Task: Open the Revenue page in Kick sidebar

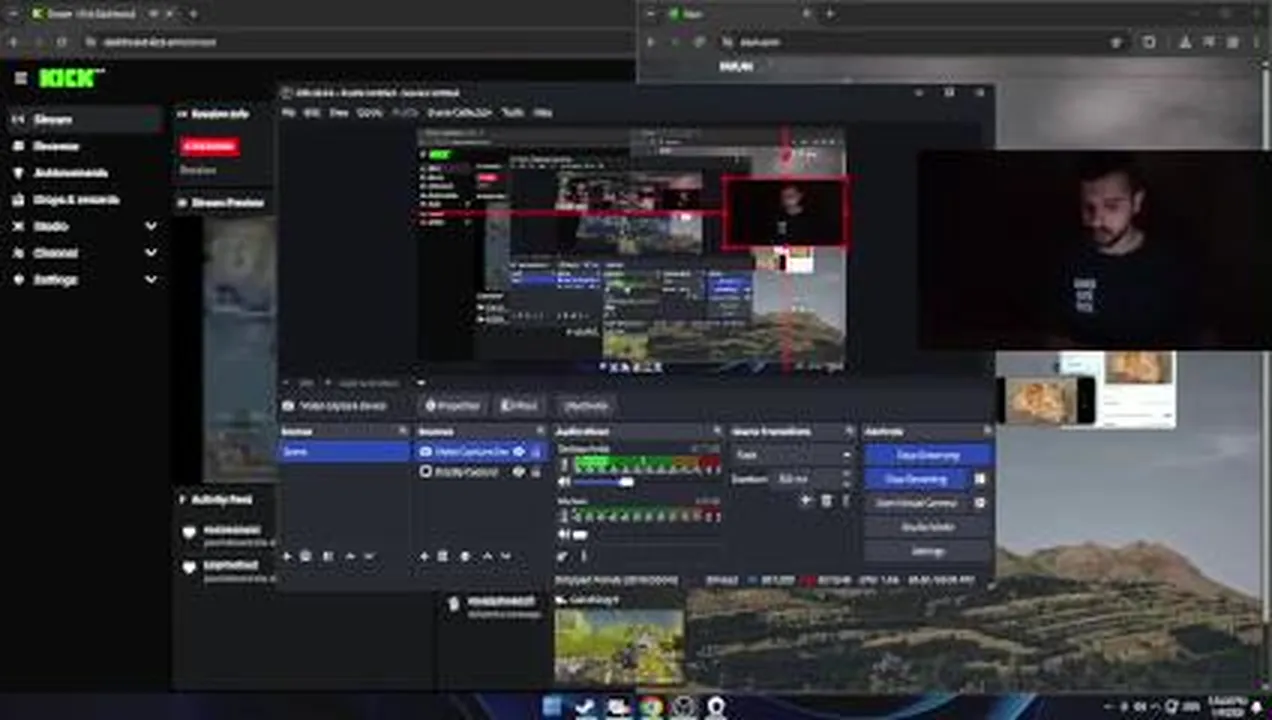Action: (82, 146)
